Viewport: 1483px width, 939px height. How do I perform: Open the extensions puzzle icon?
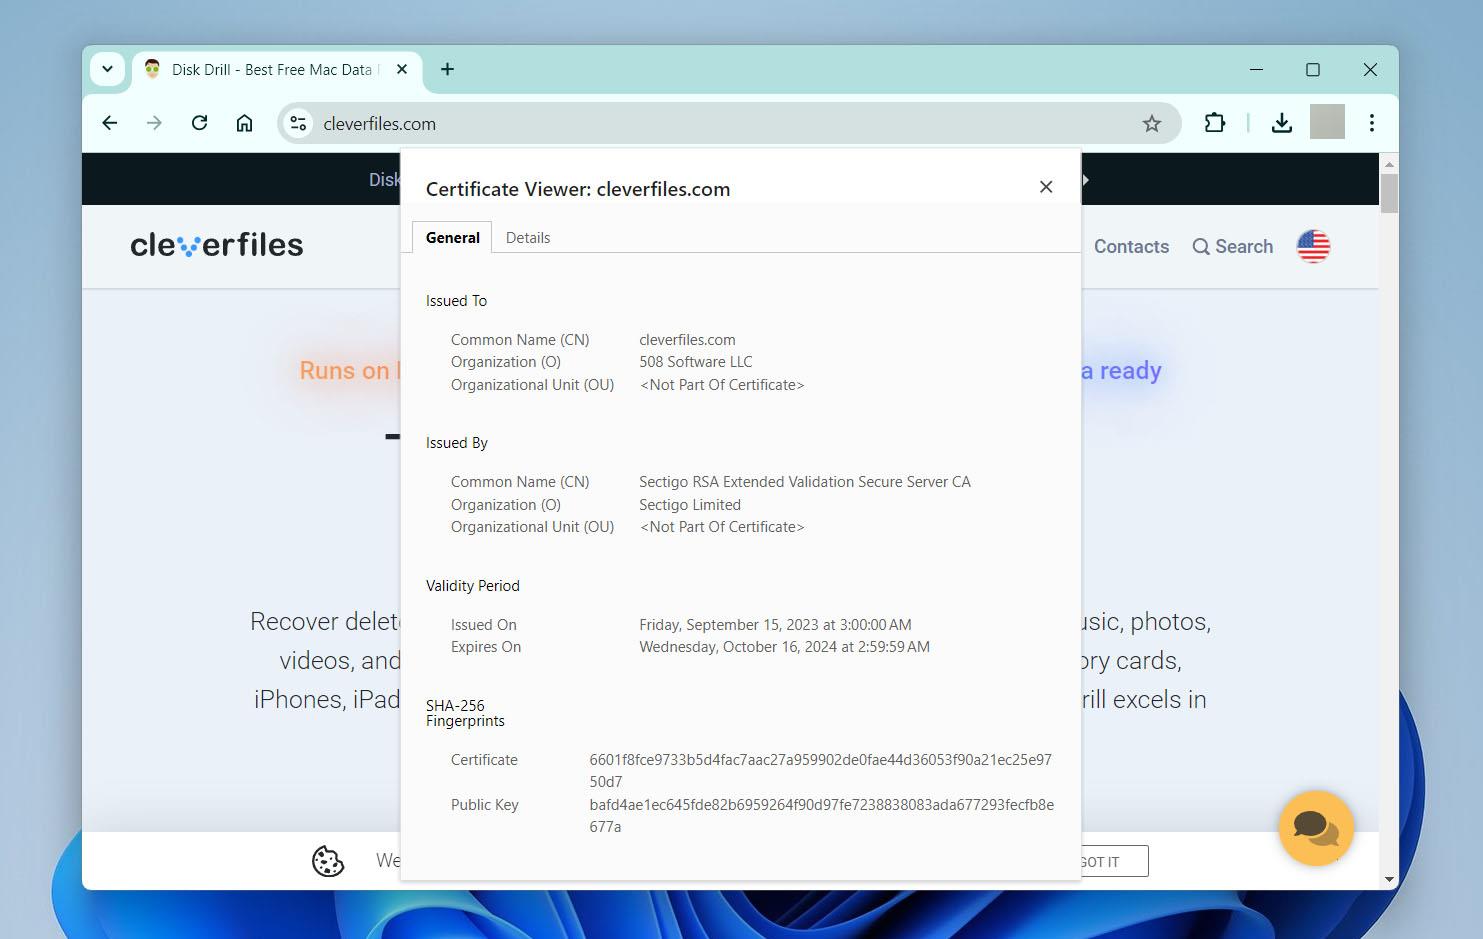pos(1214,123)
